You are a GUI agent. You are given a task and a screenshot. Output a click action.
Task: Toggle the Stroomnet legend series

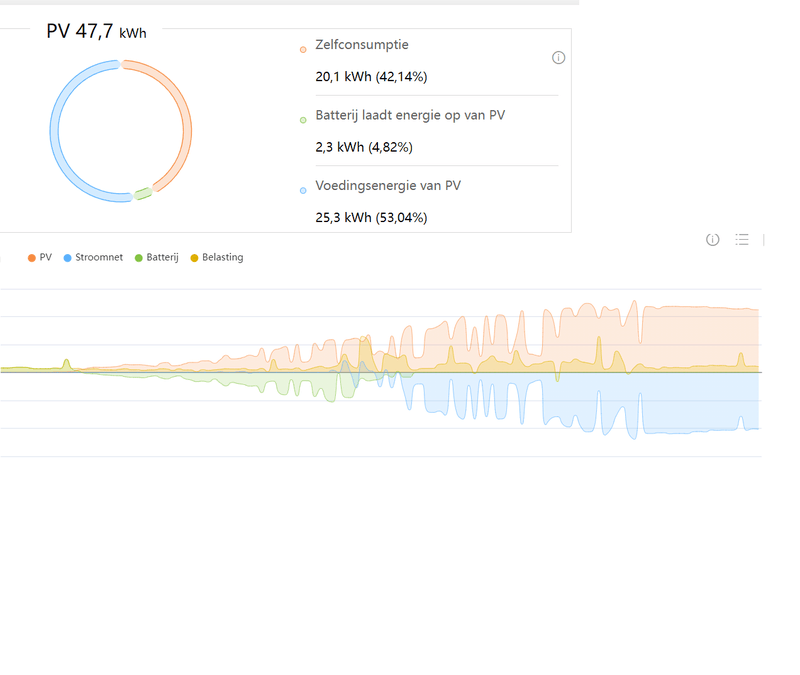click(93, 257)
